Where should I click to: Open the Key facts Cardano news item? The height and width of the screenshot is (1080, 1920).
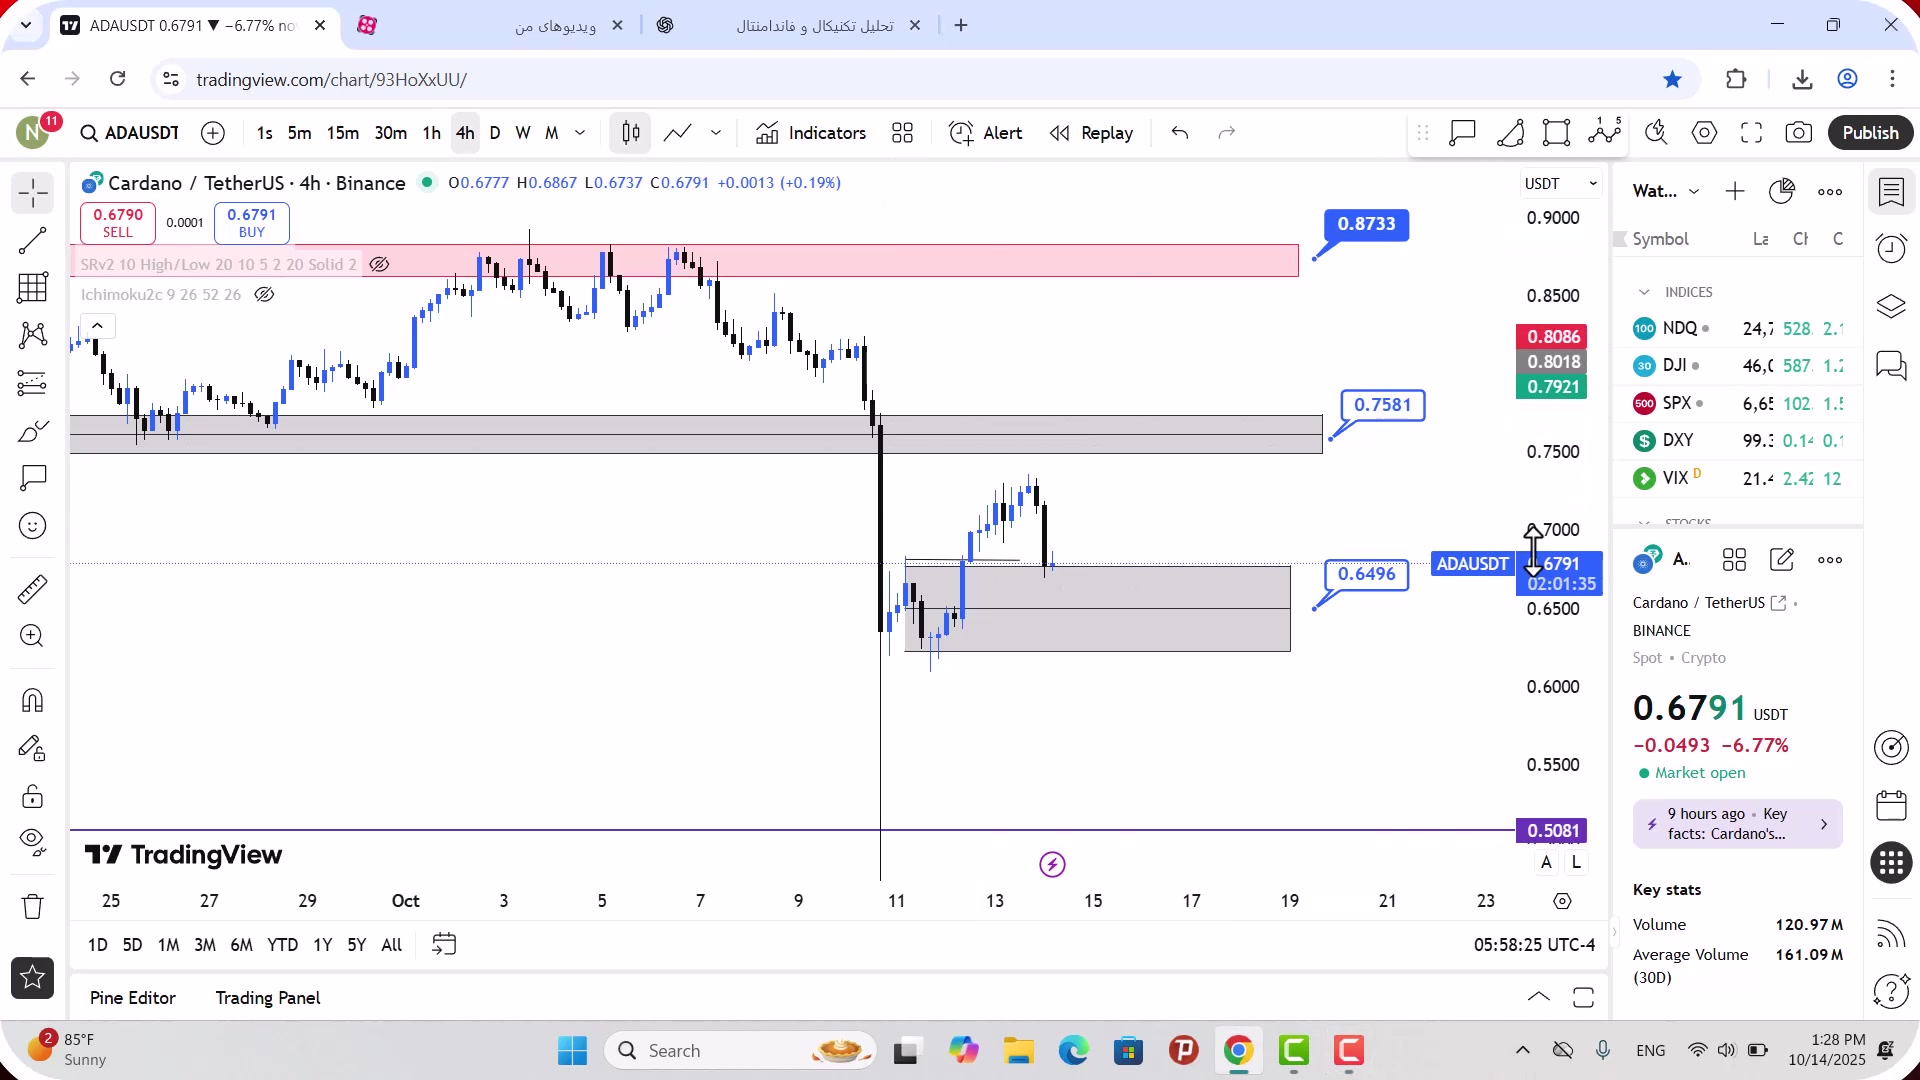1738,824
